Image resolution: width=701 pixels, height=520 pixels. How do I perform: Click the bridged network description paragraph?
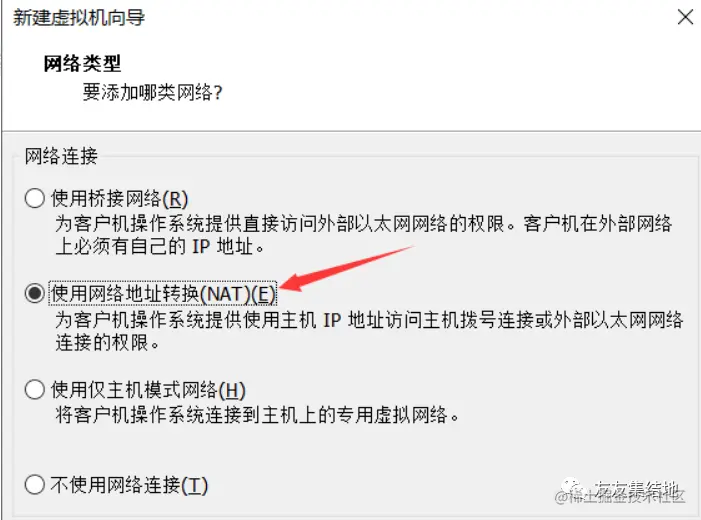pos(363,235)
